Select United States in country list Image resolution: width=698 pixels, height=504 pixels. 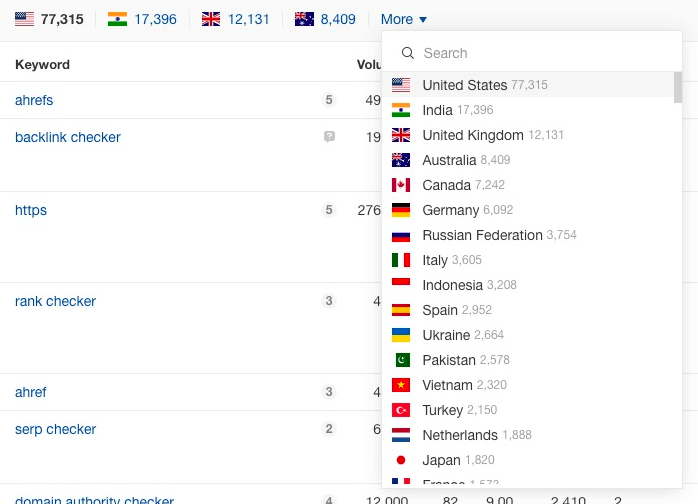point(528,85)
